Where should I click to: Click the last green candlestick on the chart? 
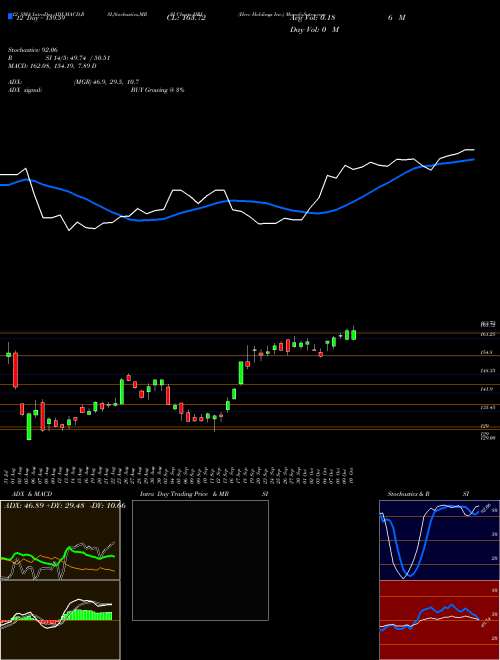(354, 335)
